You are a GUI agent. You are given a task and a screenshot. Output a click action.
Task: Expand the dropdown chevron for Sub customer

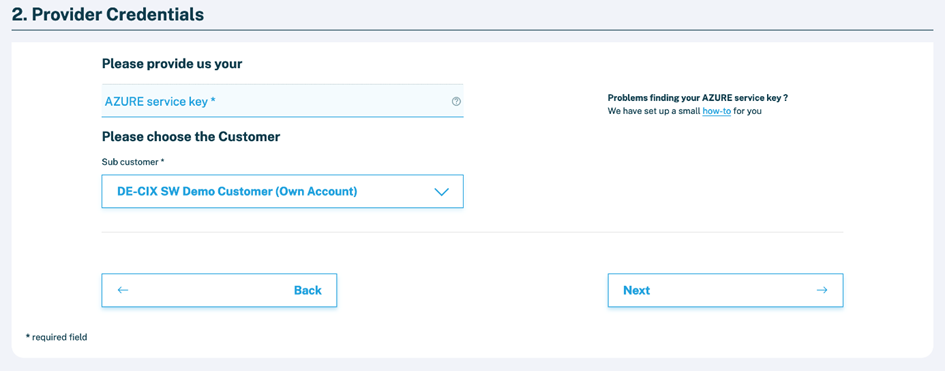tap(442, 192)
